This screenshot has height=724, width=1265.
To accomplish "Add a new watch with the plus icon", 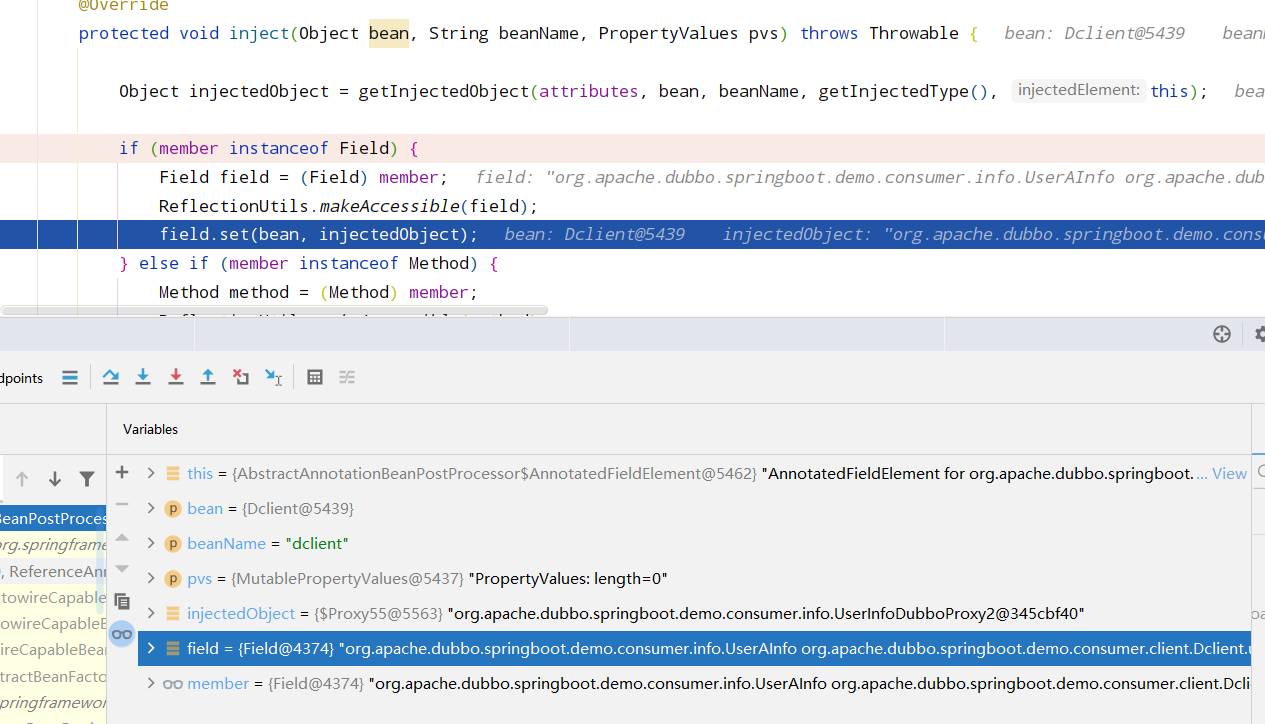I will (x=122, y=472).
